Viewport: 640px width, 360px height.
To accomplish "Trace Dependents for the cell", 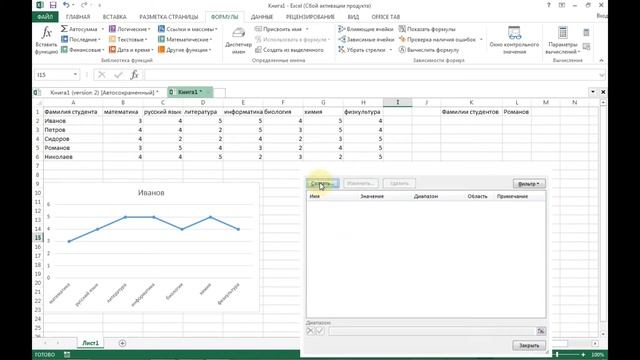I will pyautogui.click(x=366, y=40).
